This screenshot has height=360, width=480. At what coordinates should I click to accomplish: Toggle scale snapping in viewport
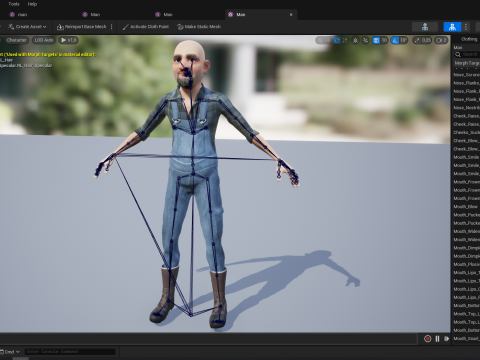coord(417,40)
